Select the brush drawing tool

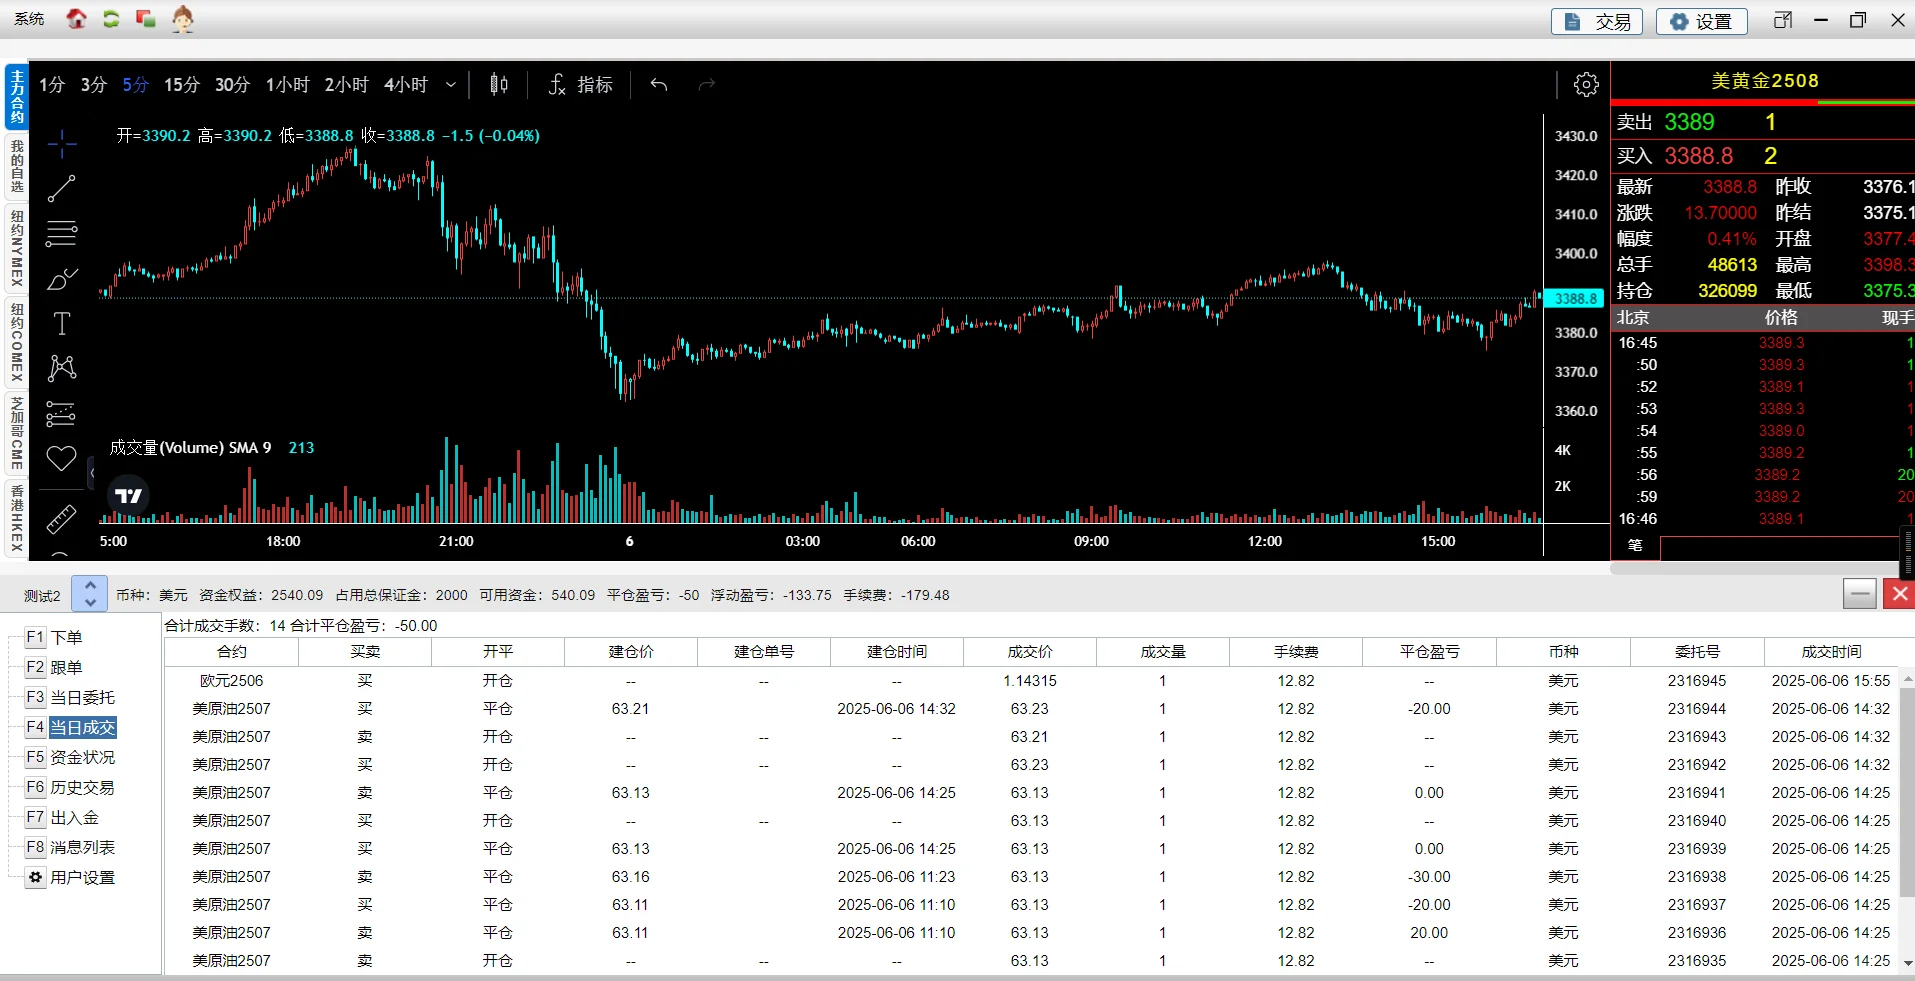62,278
